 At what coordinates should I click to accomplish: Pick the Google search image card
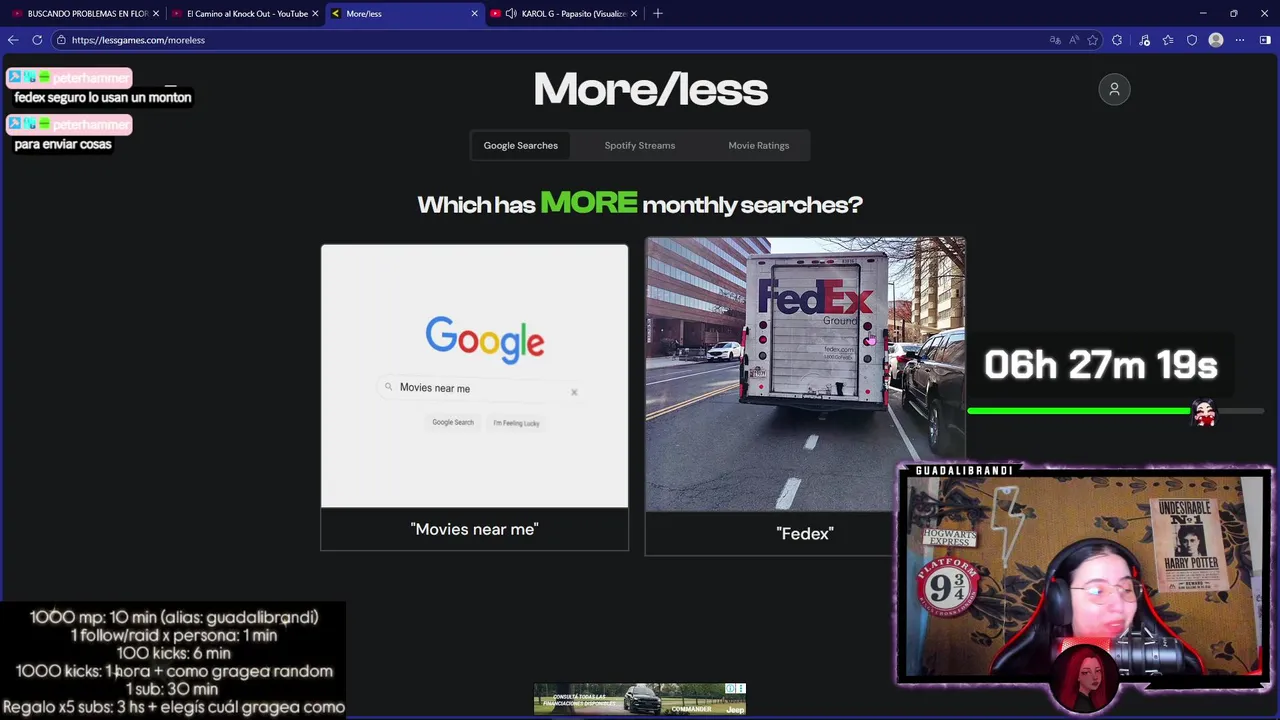(475, 376)
